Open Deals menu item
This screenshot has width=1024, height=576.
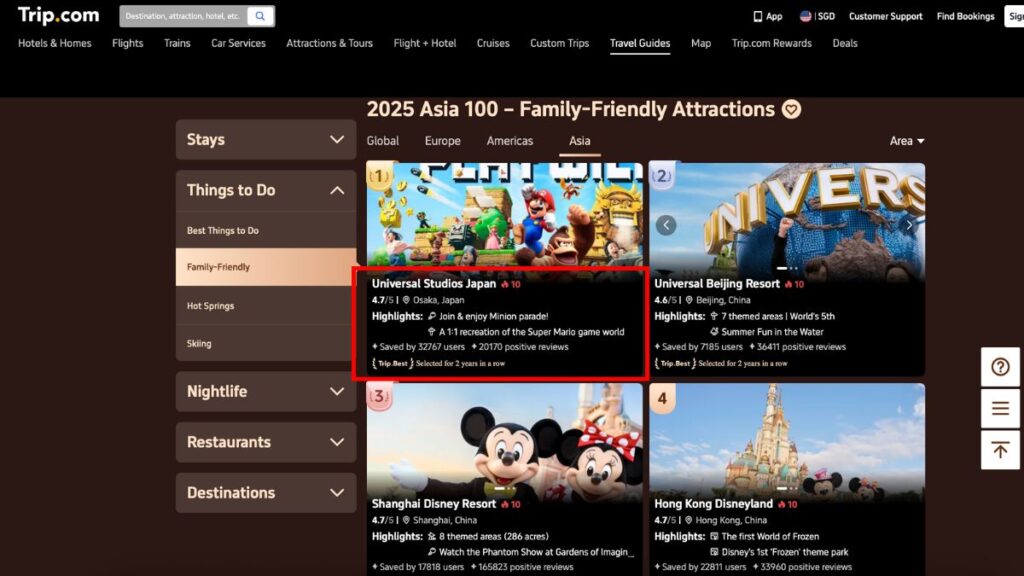845,43
